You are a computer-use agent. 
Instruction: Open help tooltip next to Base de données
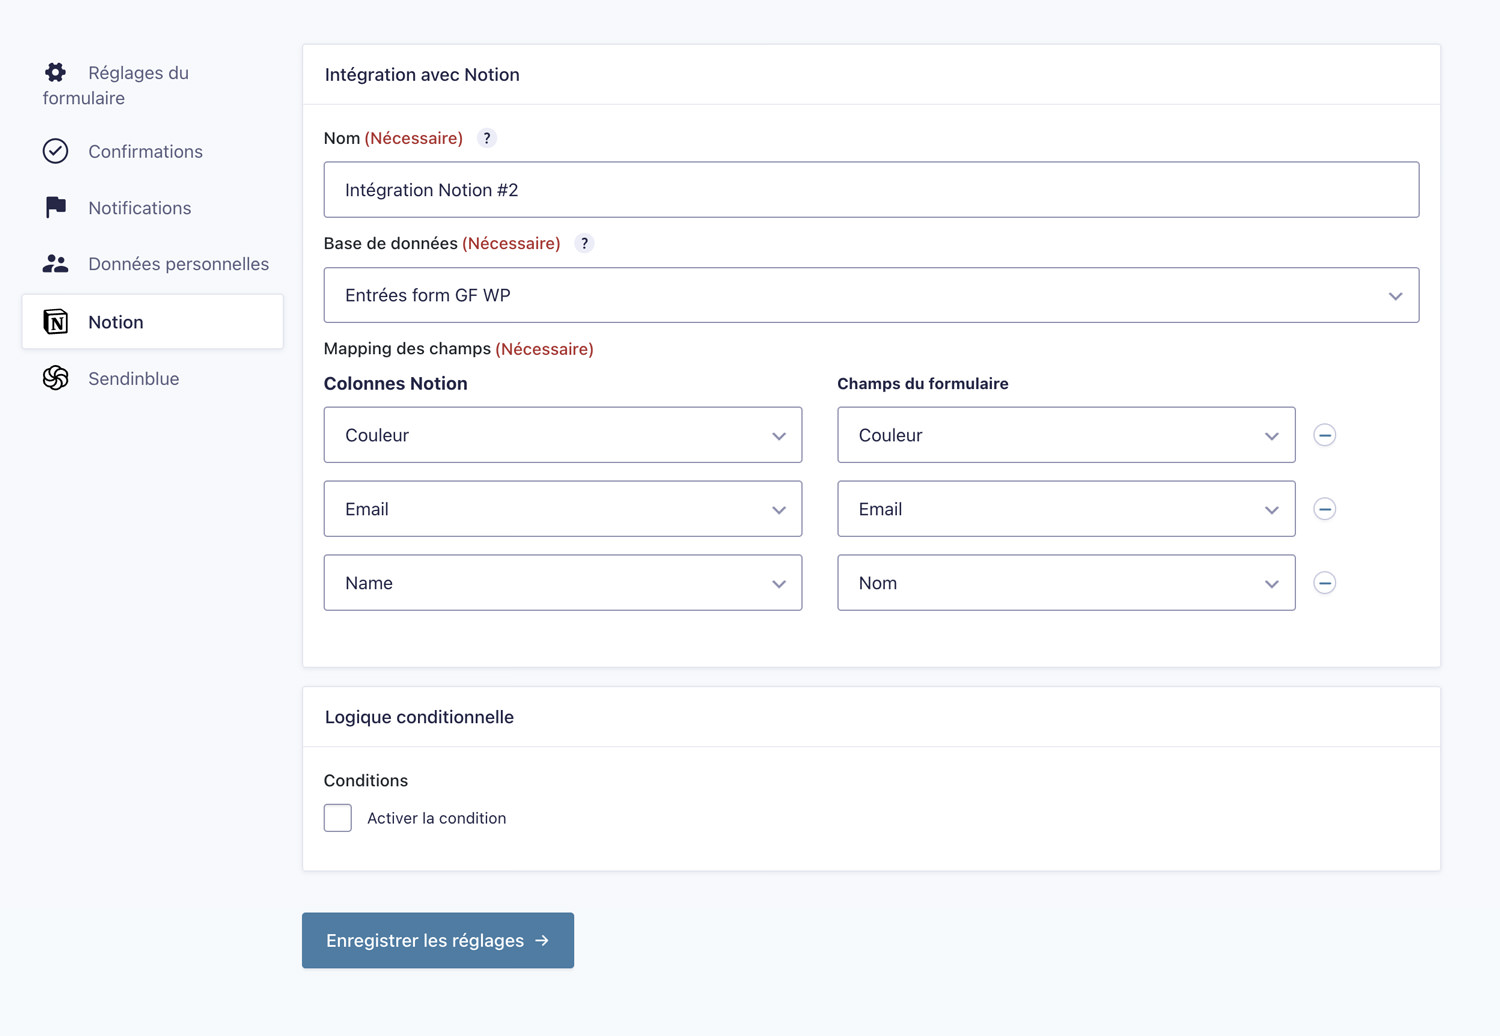(585, 243)
